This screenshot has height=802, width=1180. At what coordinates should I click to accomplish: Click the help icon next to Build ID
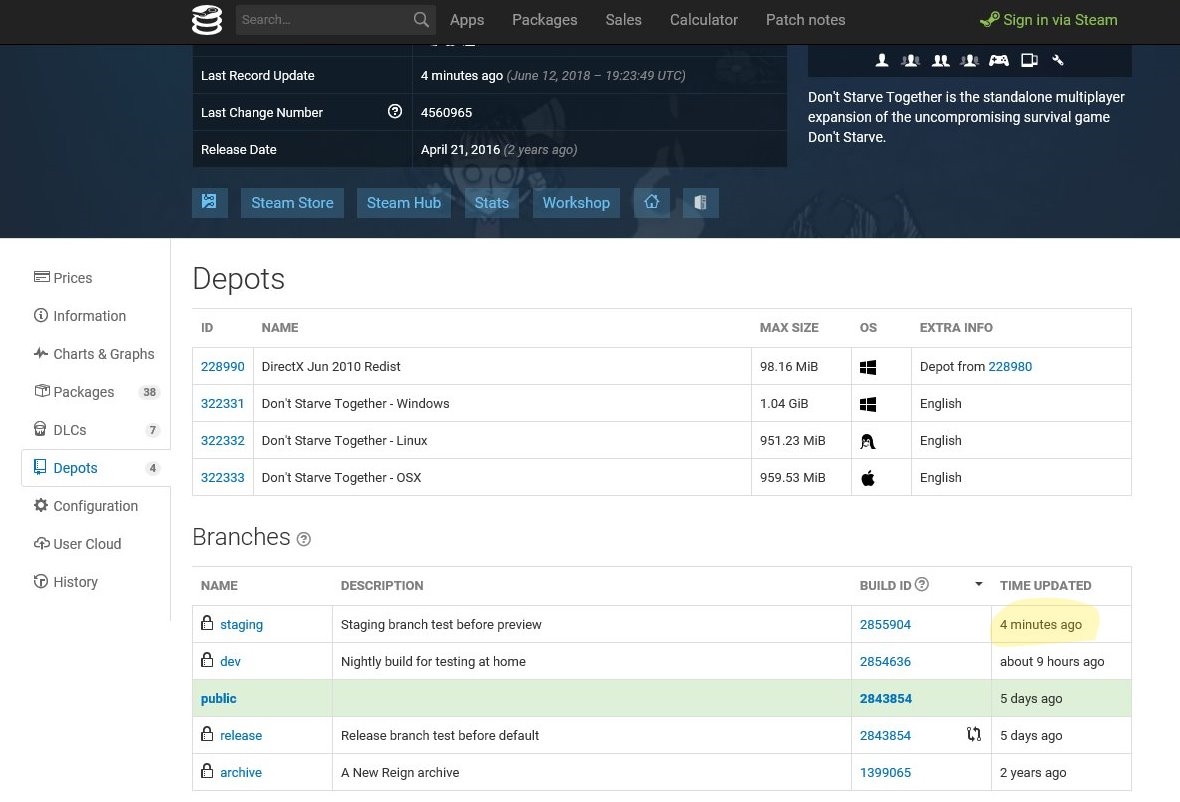click(x=922, y=585)
